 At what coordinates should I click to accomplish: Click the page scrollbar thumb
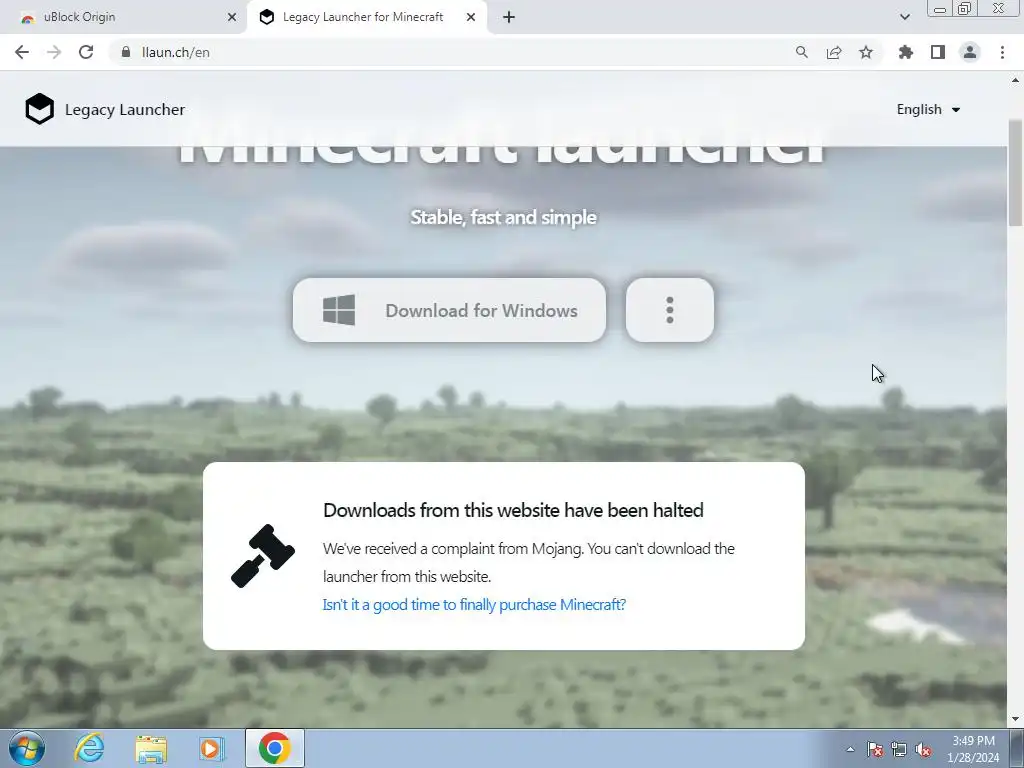click(1016, 173)
